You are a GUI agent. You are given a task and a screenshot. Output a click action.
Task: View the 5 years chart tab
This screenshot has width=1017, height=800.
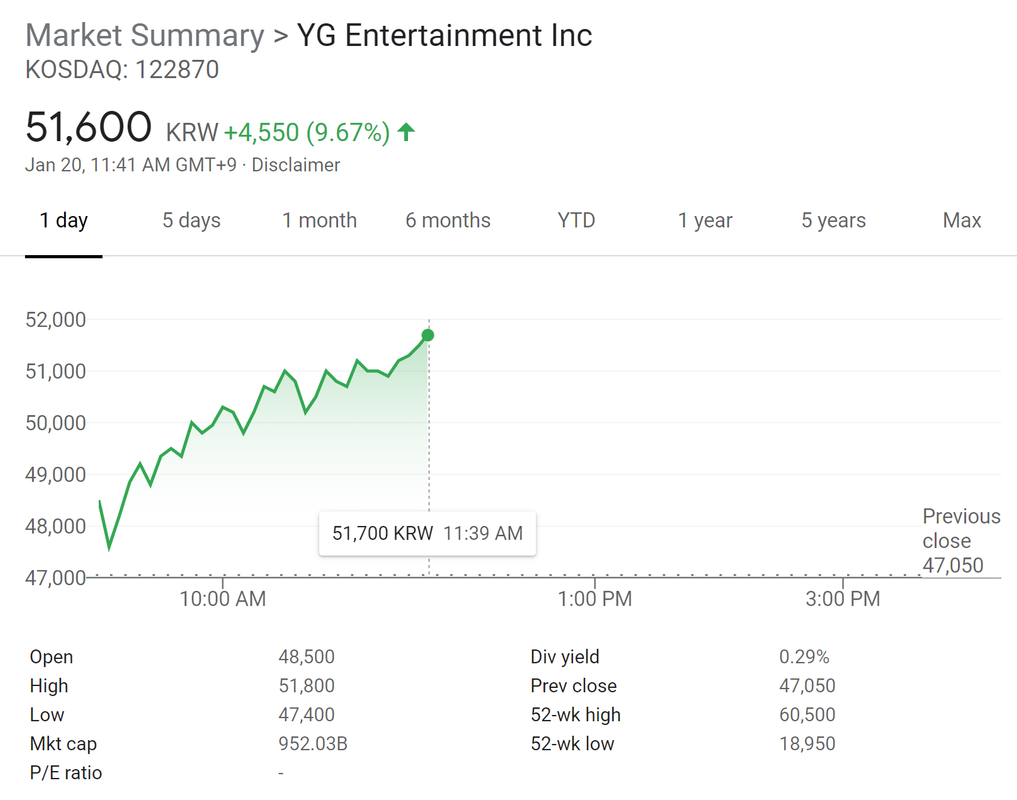833,221
